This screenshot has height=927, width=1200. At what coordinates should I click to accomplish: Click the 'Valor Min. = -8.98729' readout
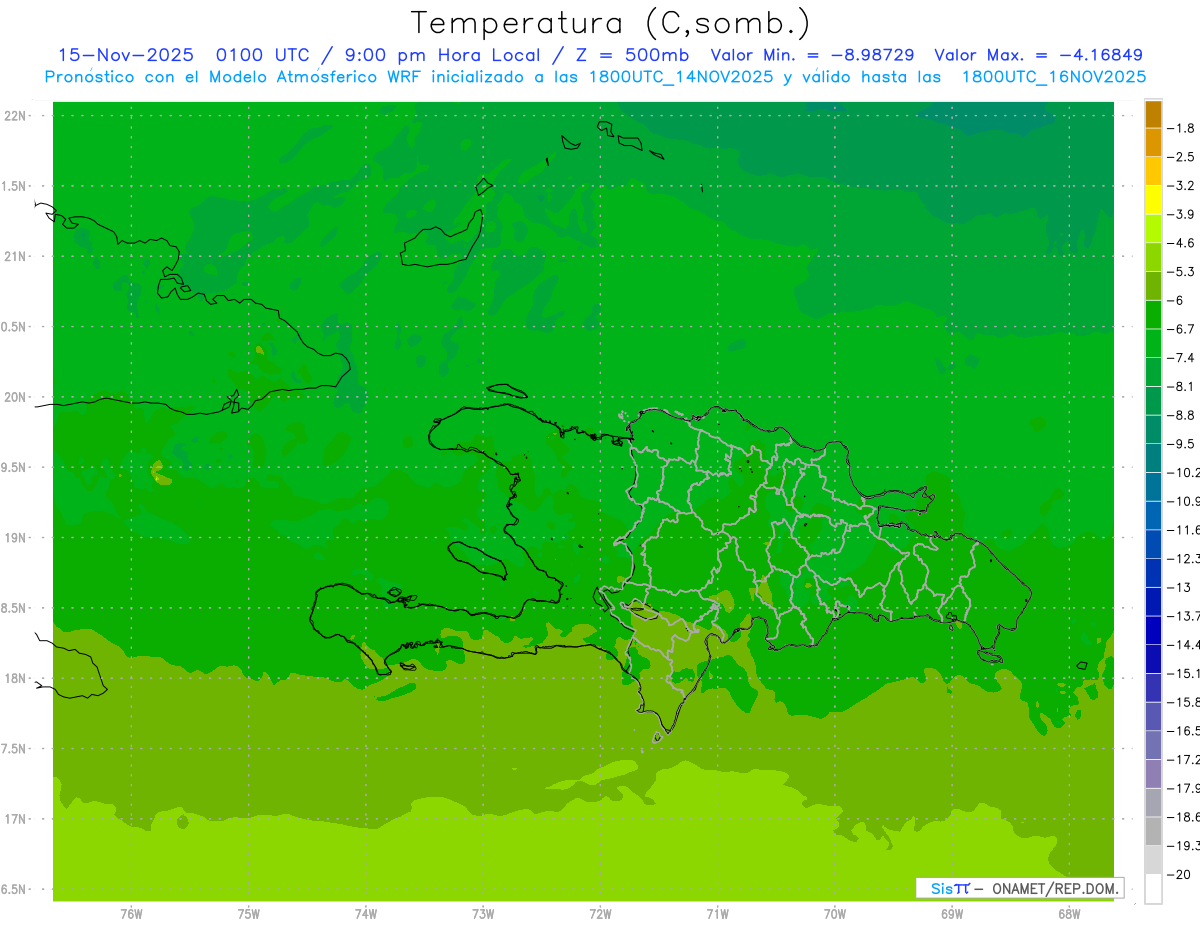point(812,55)
